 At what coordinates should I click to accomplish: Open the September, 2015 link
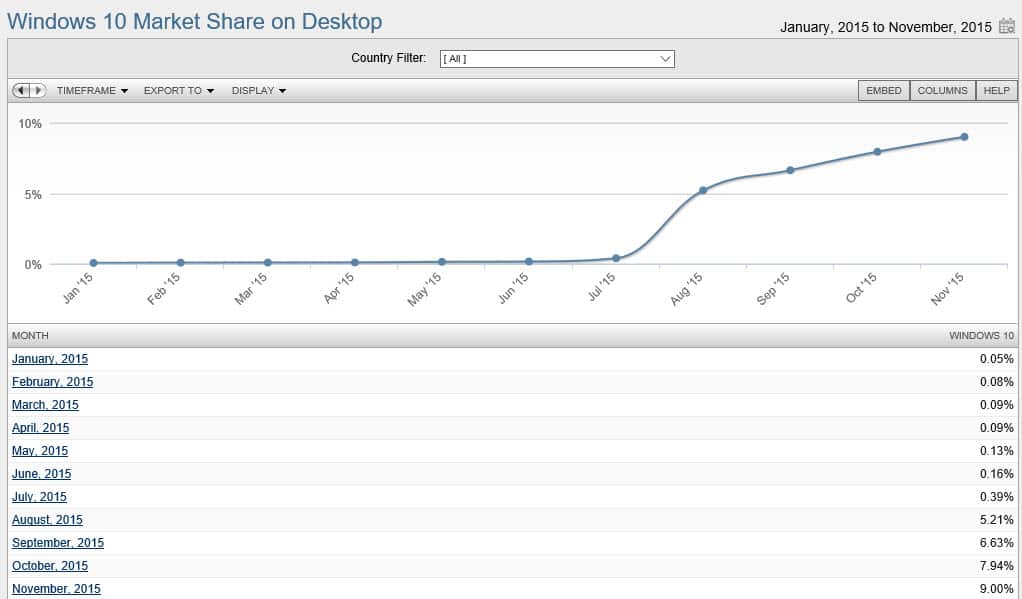click(x=57, y=543)
